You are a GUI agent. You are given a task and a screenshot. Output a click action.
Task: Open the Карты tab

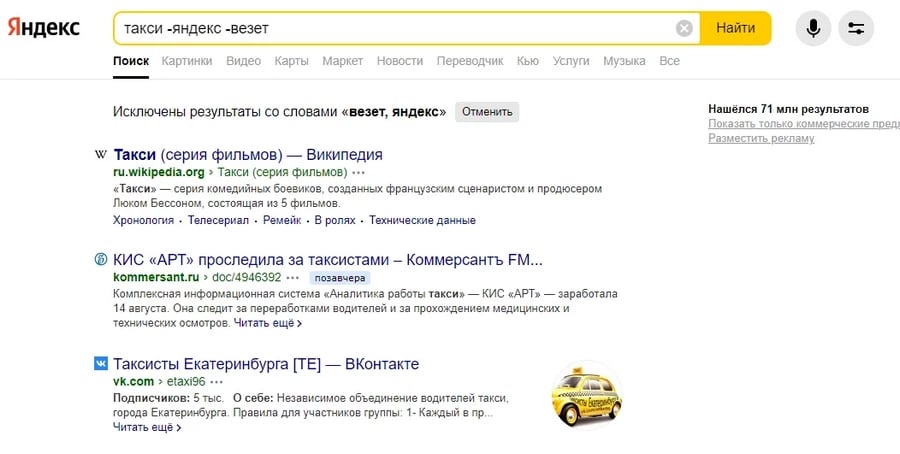292,61
